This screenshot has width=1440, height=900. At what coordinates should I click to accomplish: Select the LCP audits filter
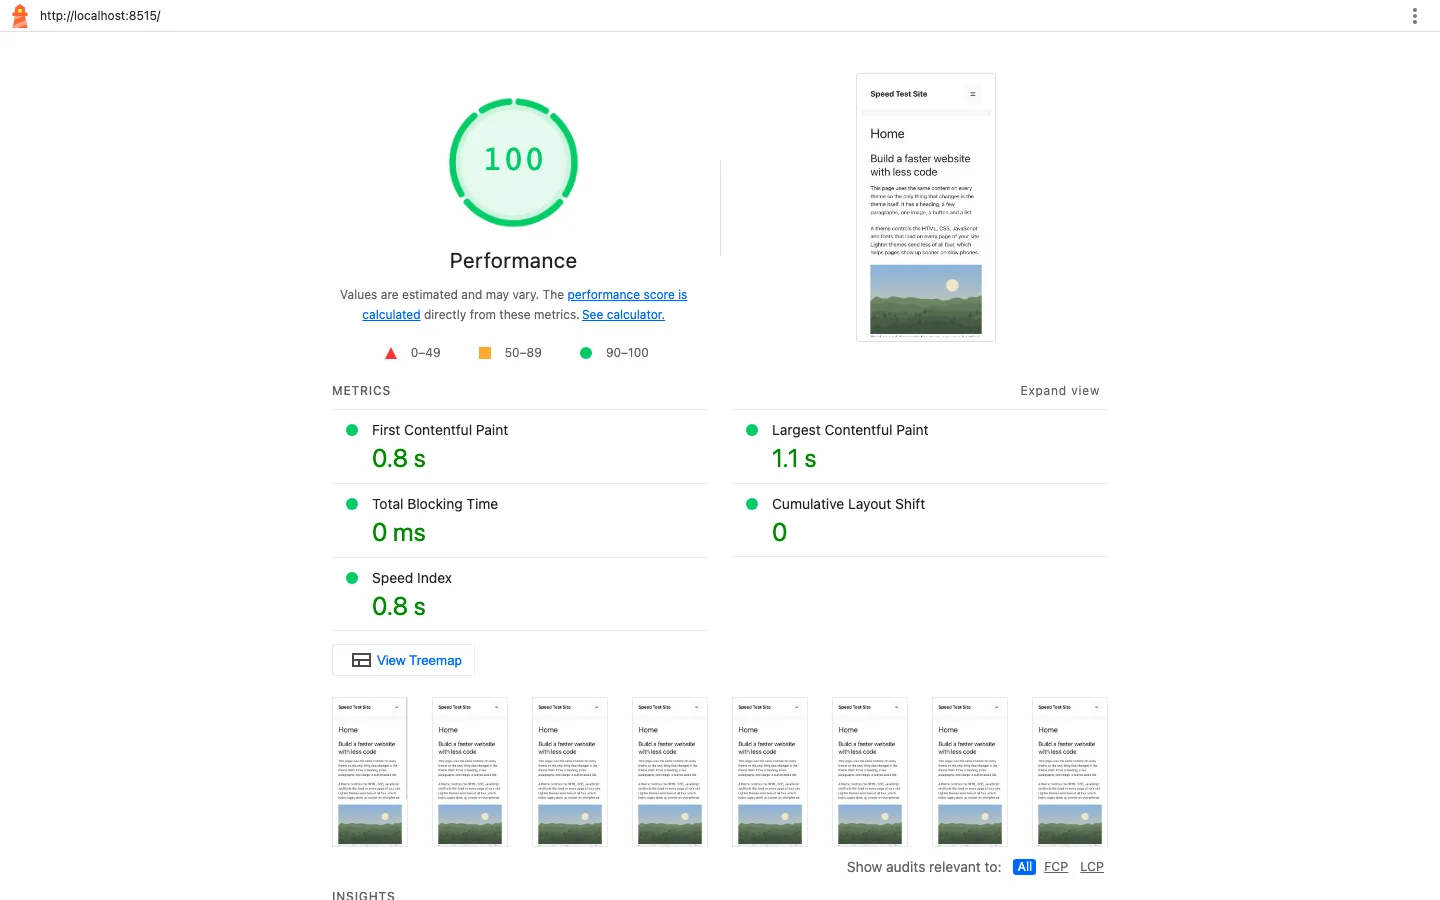[1092, 867]
